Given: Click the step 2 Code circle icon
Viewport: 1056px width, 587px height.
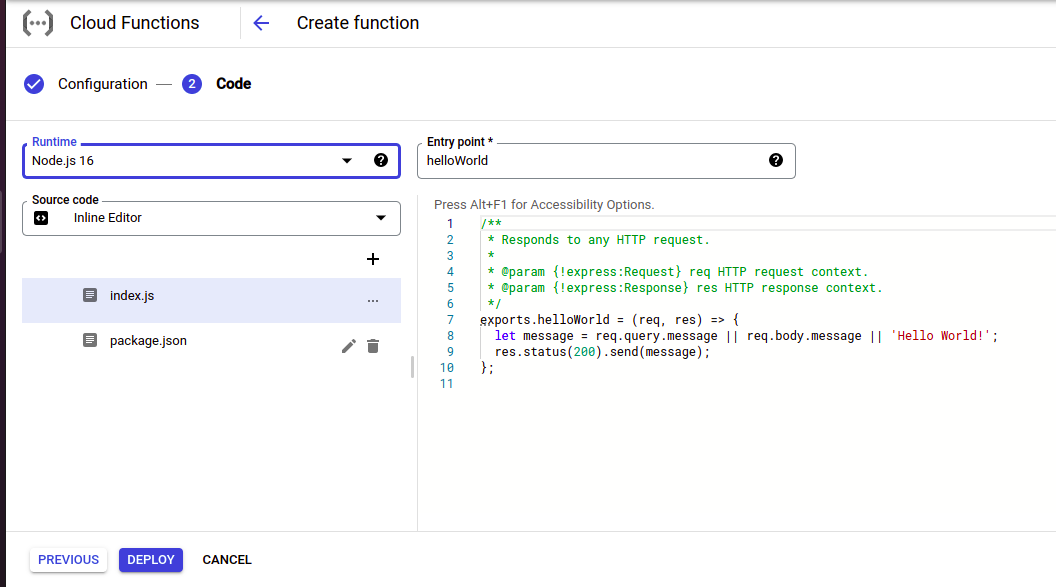Looking at the screenshot, I should pyautogui.click(x=192, y=84).
